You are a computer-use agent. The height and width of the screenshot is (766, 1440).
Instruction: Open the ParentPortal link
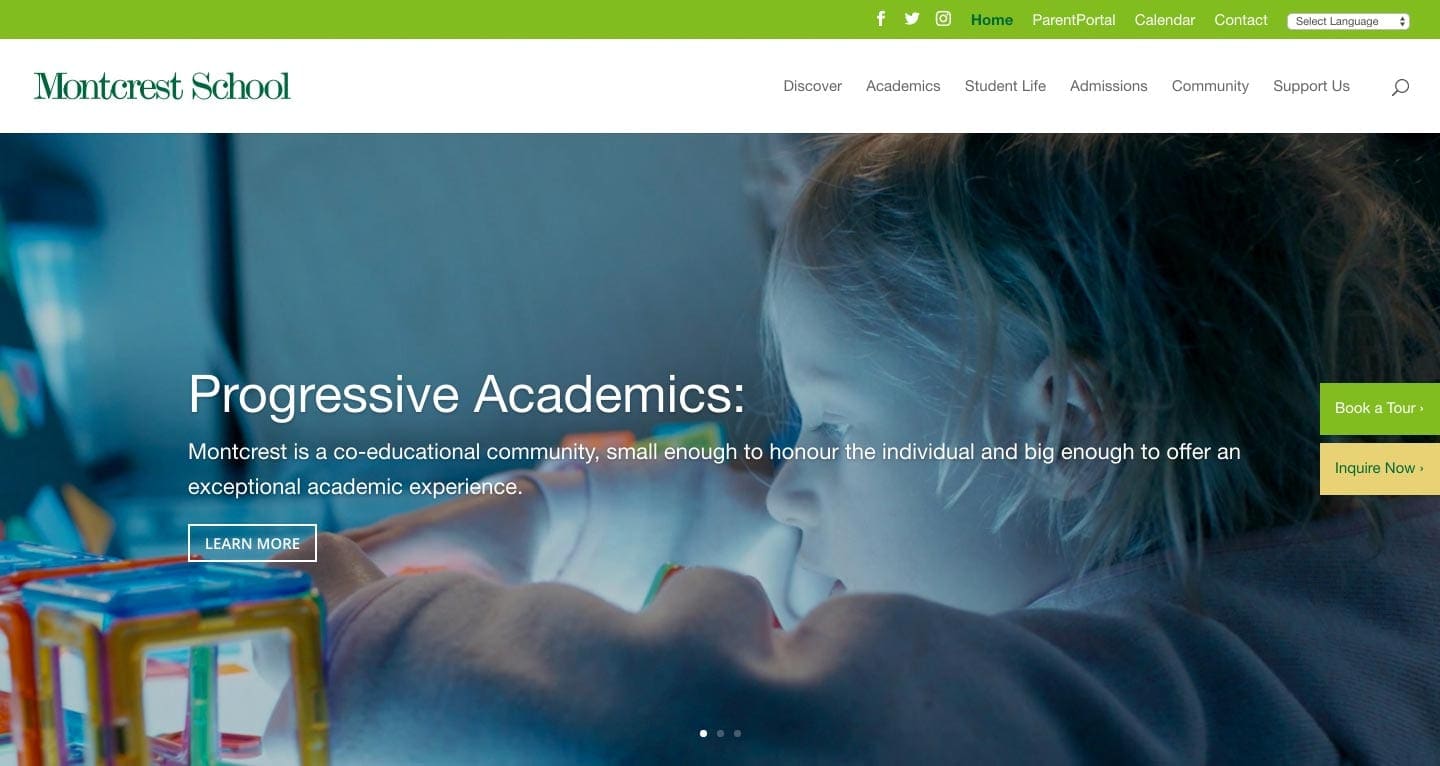[x=1073, y=20]
